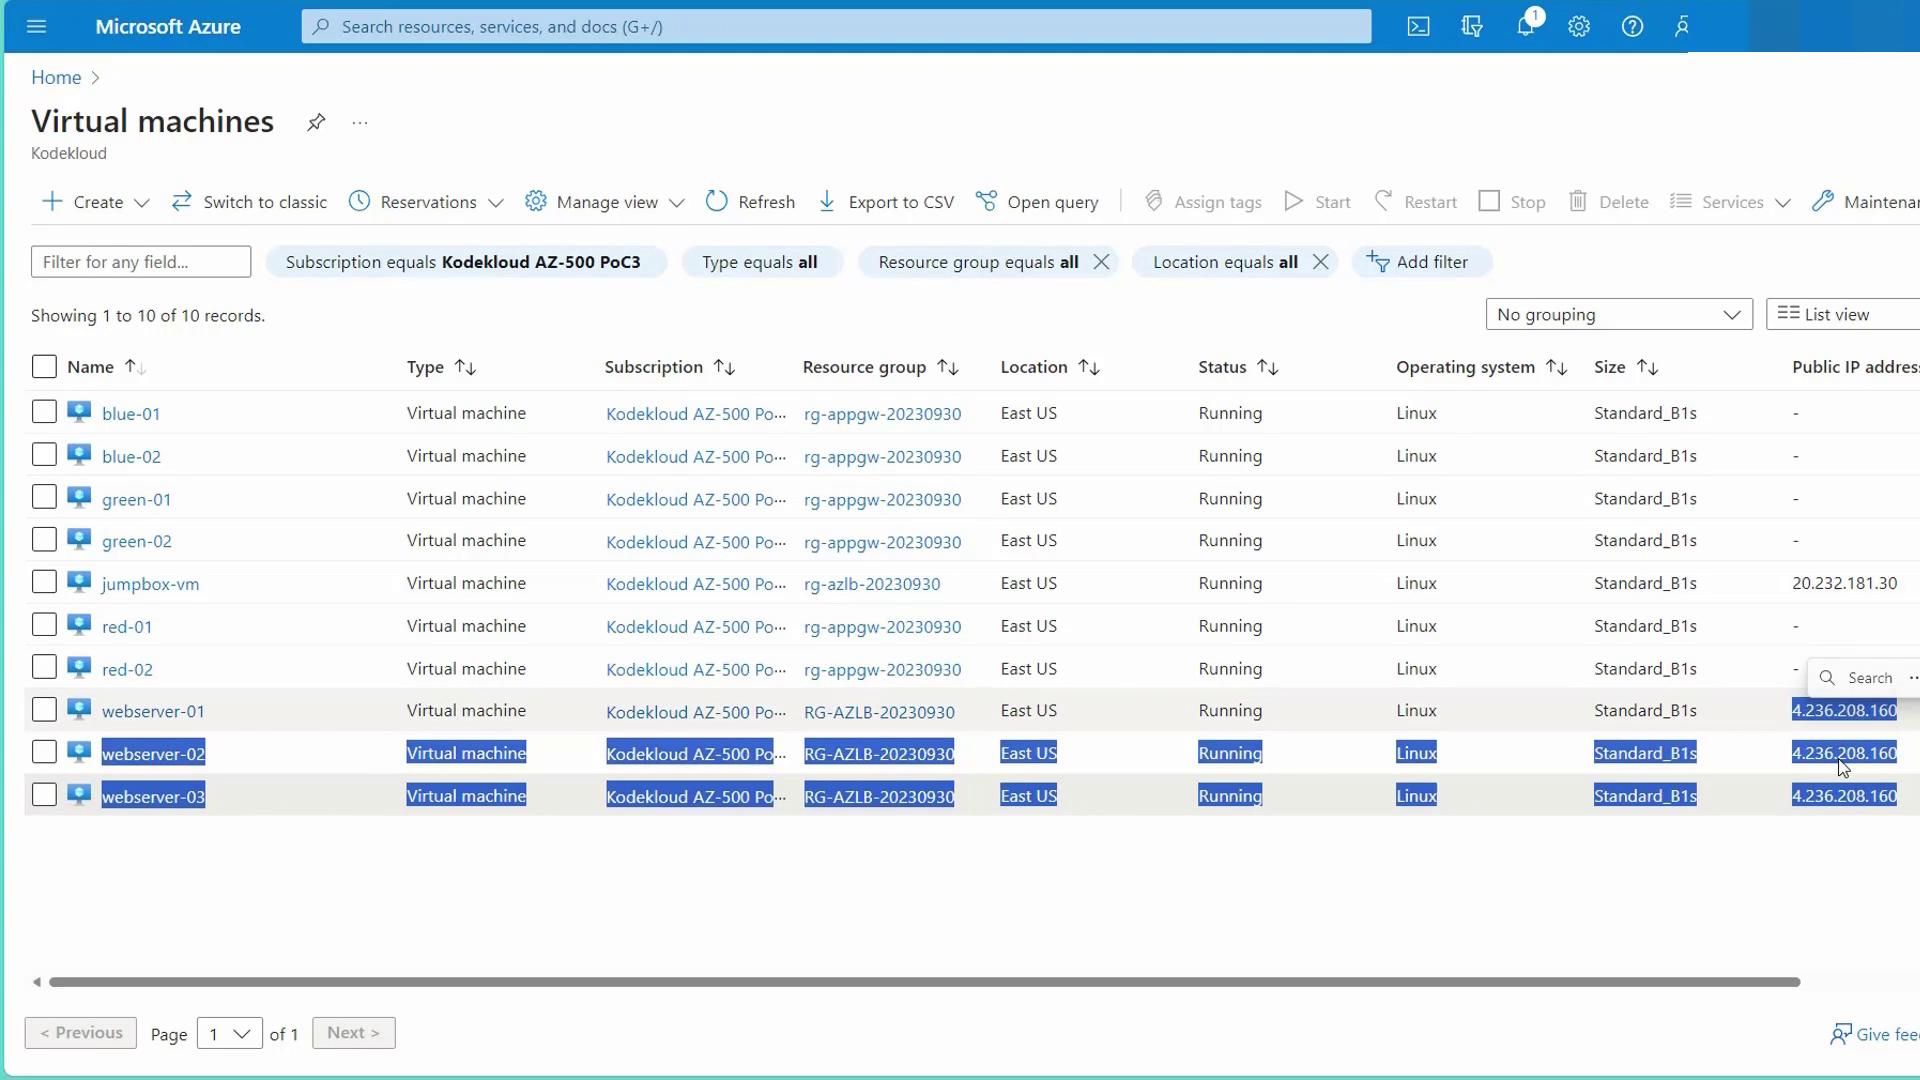Click Refresh in the toolbar

pyautogui.click(x=750, y=202)
